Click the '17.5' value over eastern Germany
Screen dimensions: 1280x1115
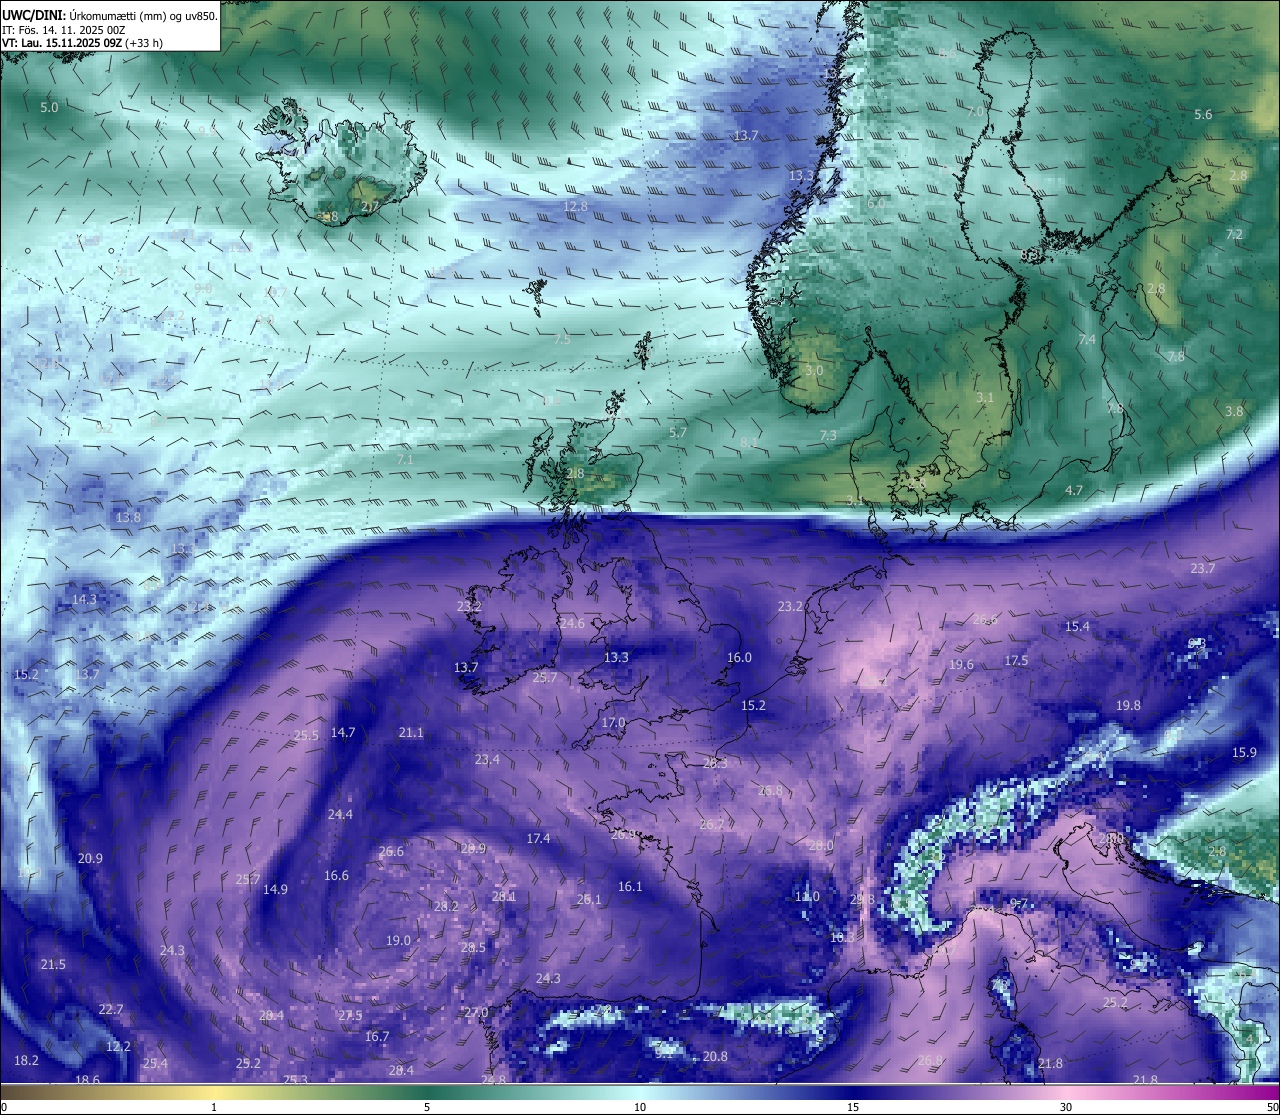pyautogui.click(x=1016, y=660)
